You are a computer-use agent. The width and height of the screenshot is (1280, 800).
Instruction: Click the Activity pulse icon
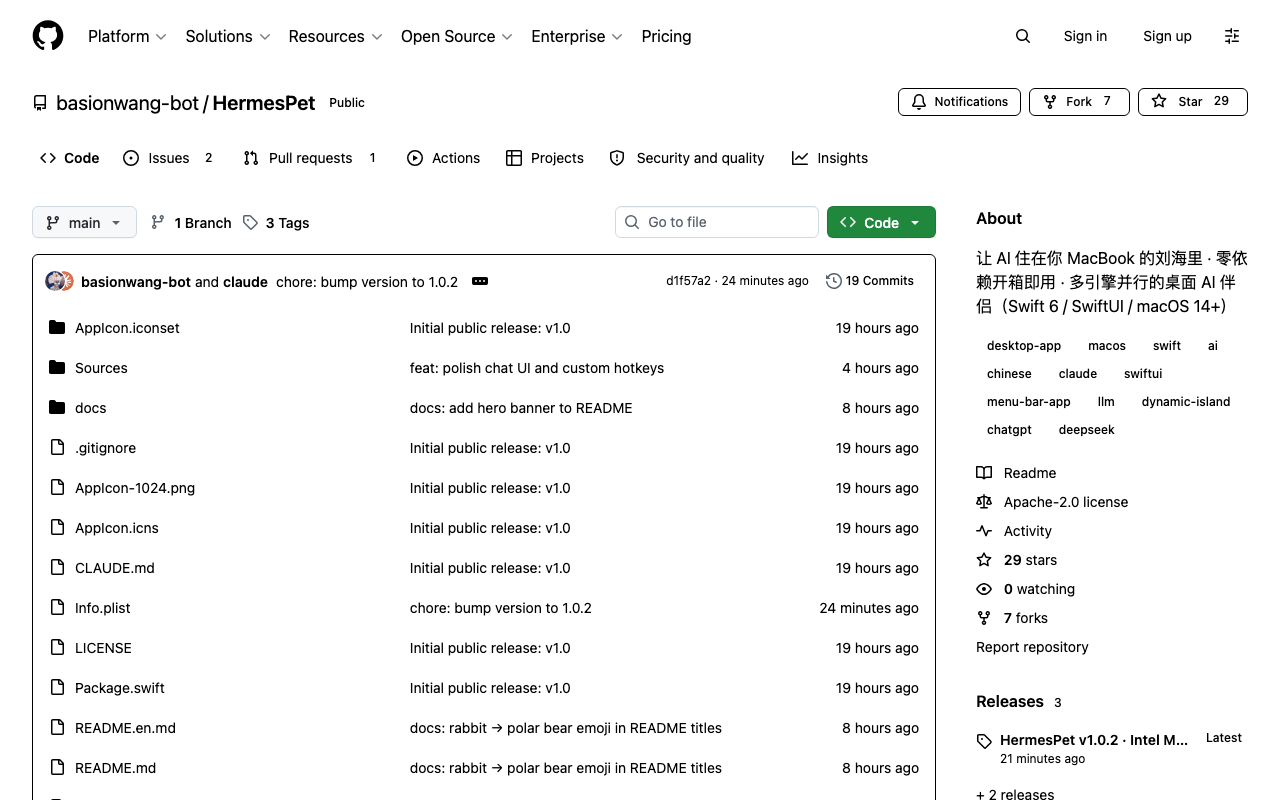click(984, 531)
